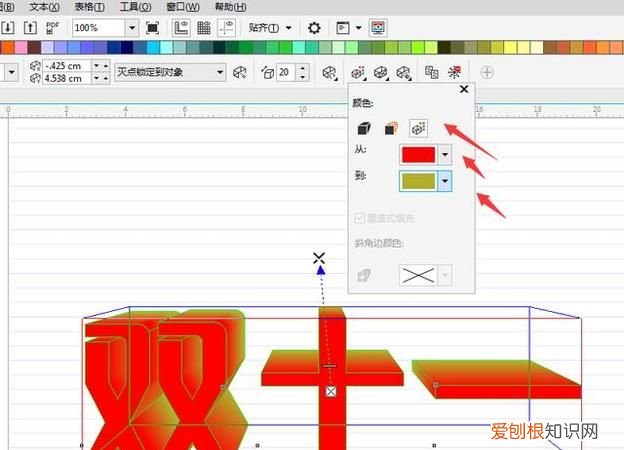624x450 pixels.
Task: Click the extrude depth slider bar on canvas
Action: [329, 366]
